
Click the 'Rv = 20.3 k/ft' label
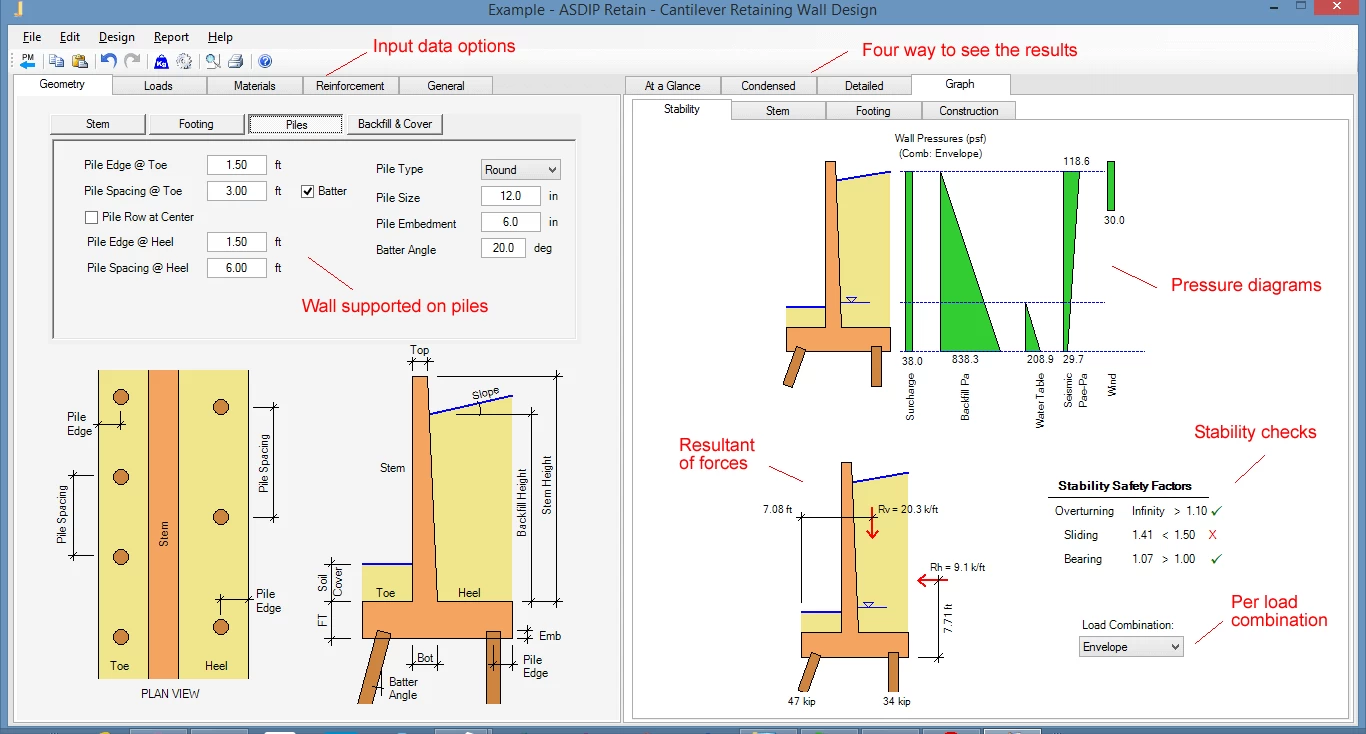(908, 509)
